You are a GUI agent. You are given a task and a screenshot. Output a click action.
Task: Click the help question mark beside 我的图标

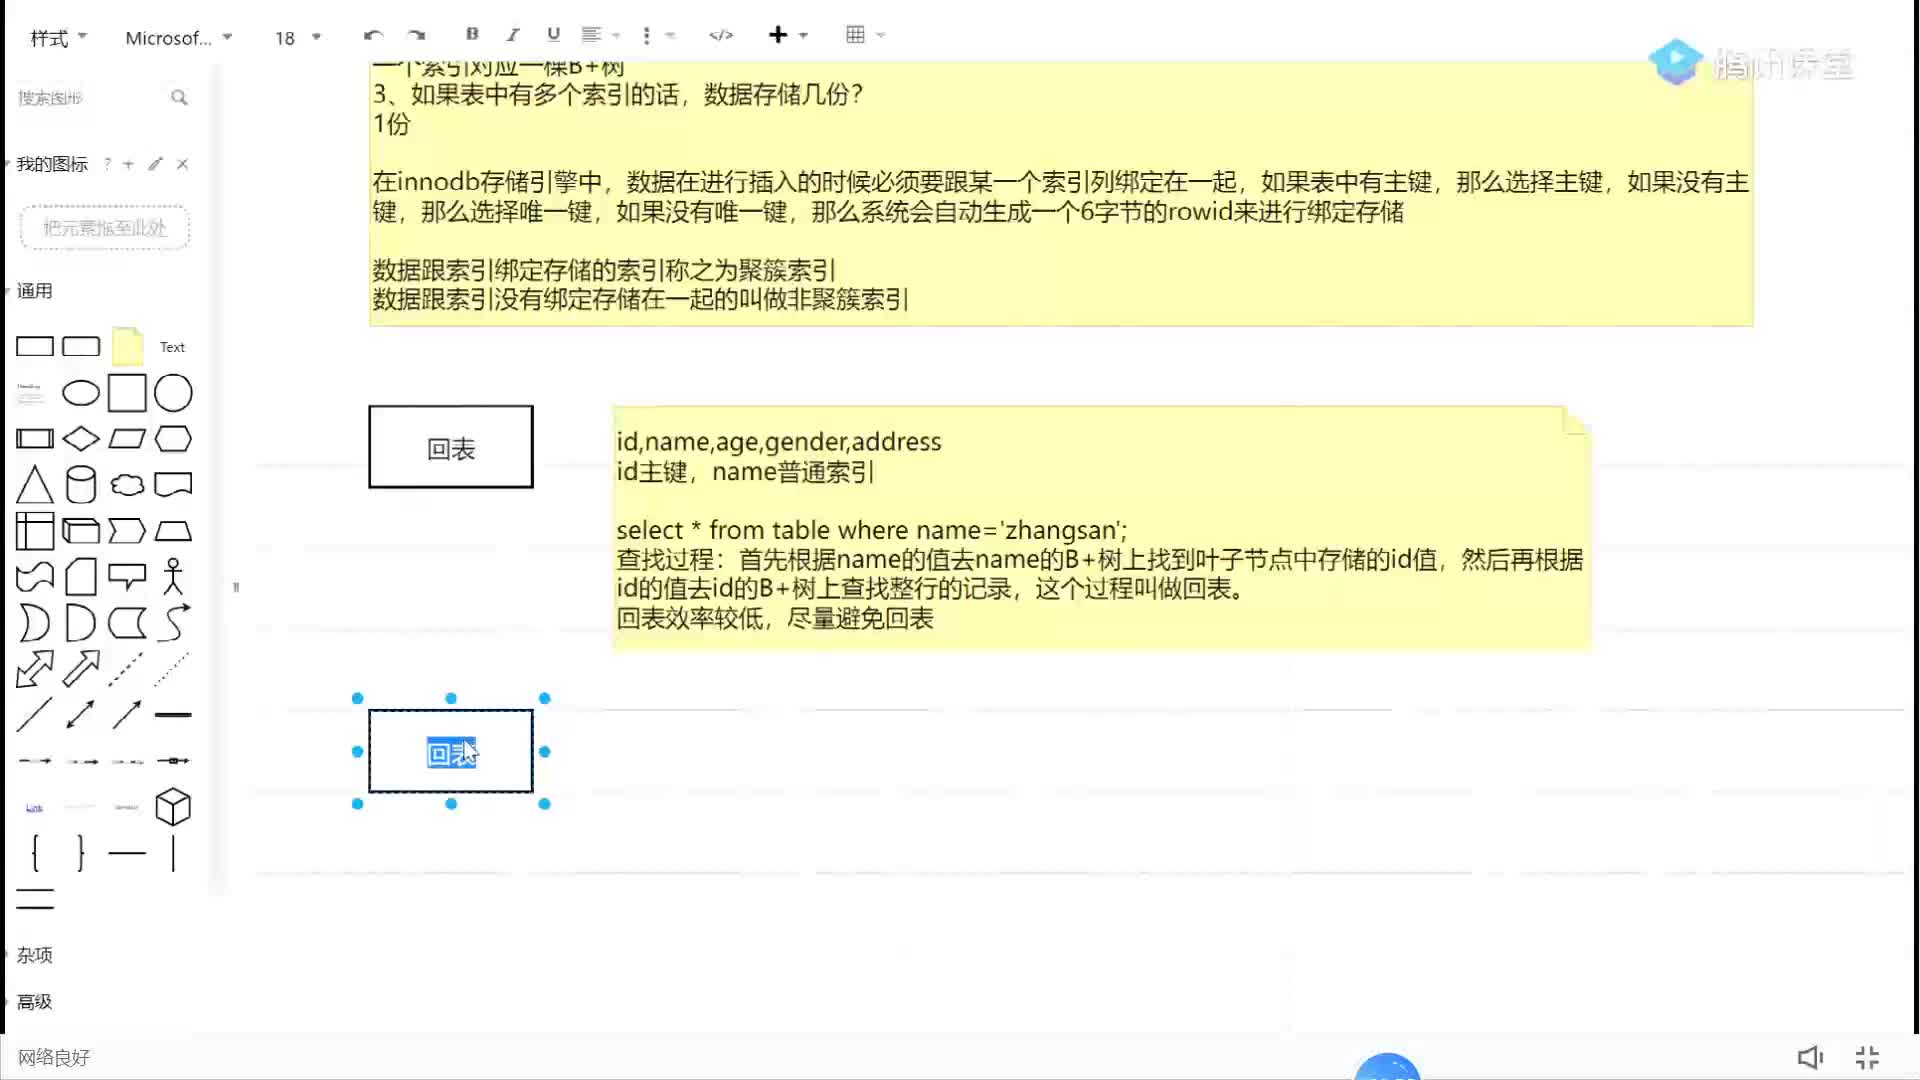pos(107,164)
